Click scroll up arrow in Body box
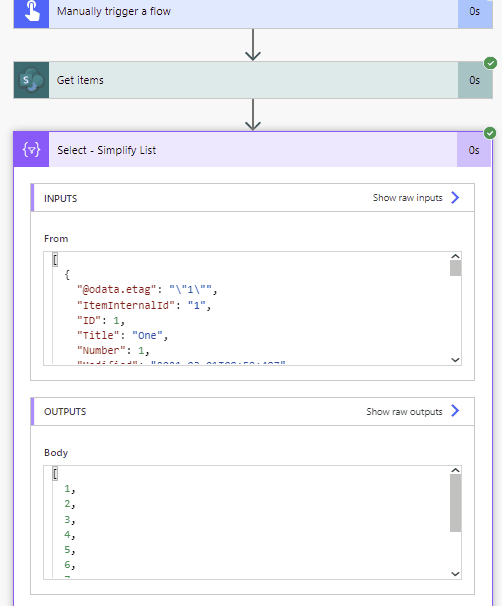Viewport: 502px width, 606px height. click(x=455, y=470)
